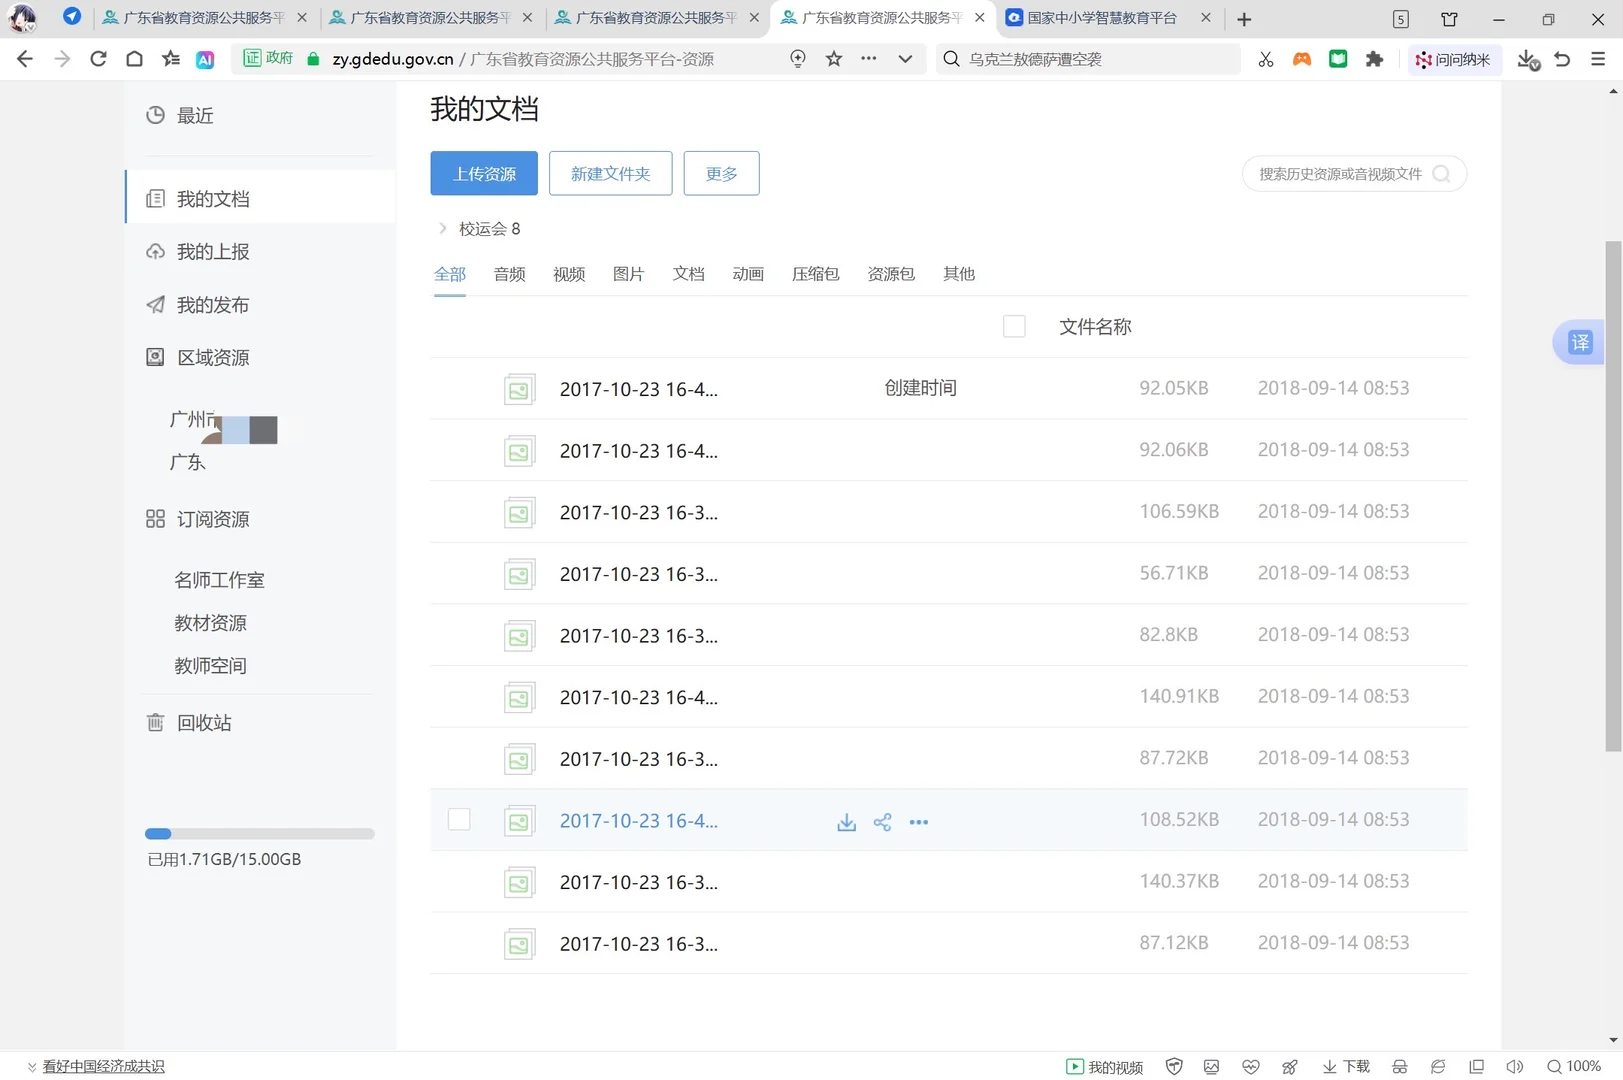Open the 回收站 recycle bin in the sidebar
This screenshot has width=1623, height=1080.
(204, 722)
